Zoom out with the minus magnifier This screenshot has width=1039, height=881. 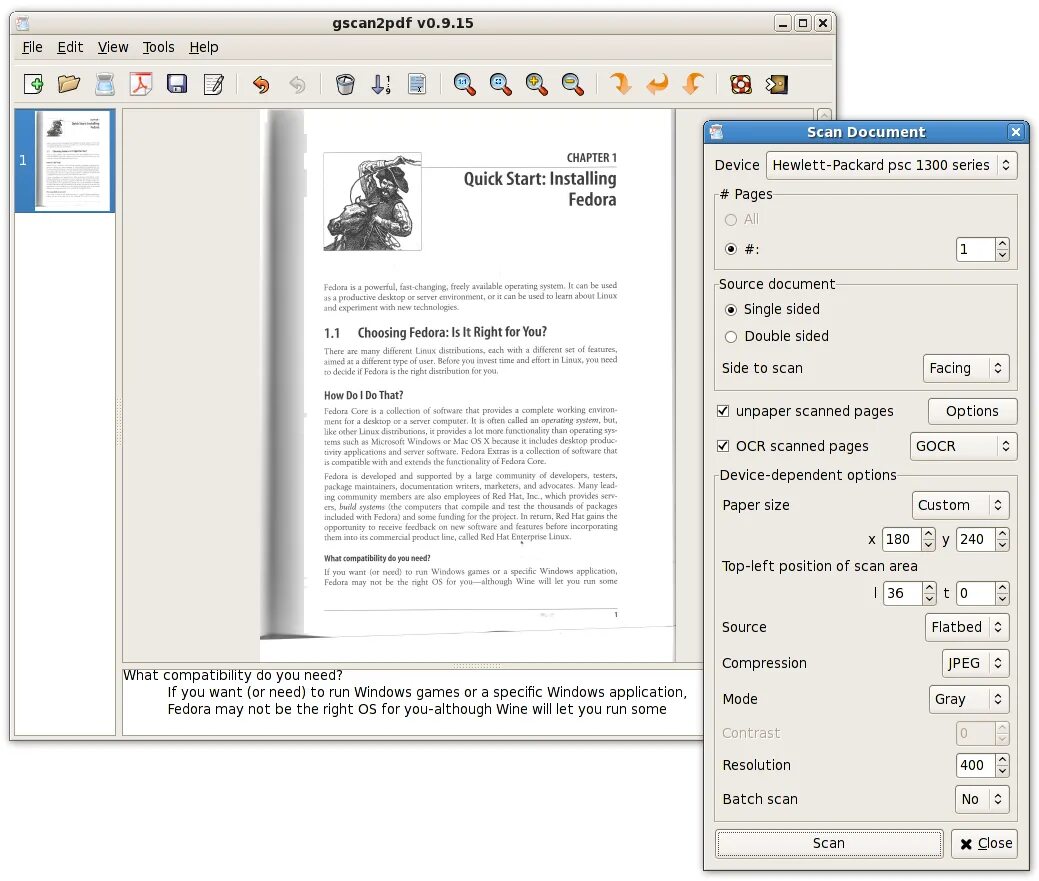click(x=572, y=84)
